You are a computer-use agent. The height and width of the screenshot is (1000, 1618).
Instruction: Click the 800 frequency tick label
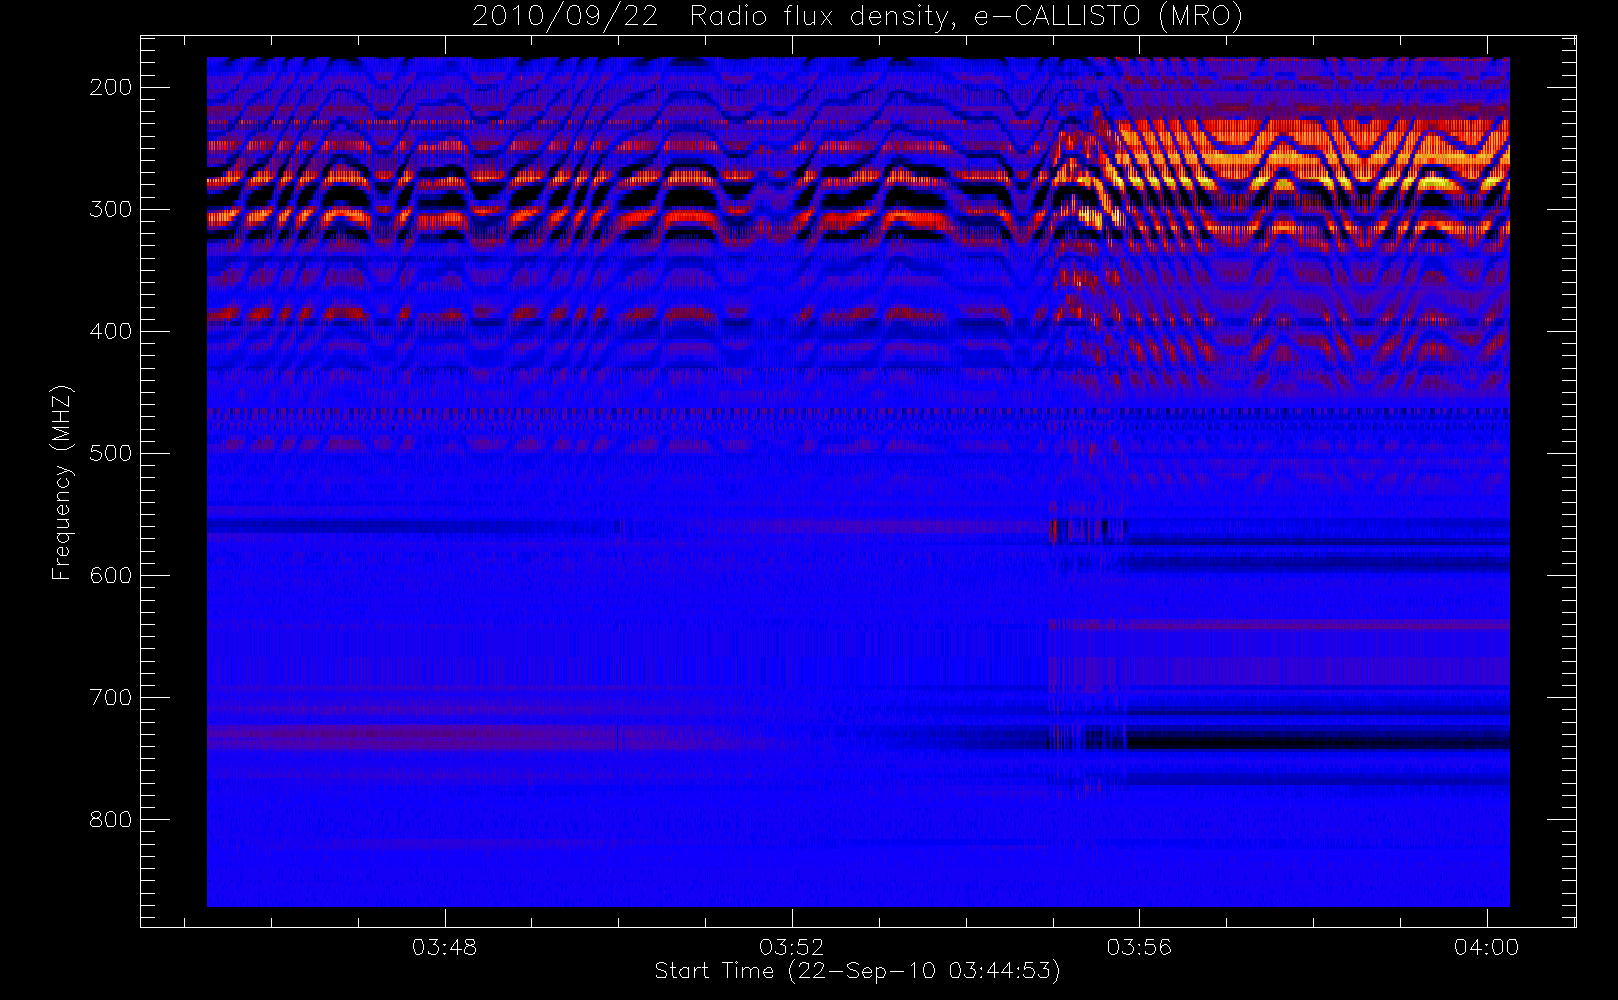coord(111,819)
